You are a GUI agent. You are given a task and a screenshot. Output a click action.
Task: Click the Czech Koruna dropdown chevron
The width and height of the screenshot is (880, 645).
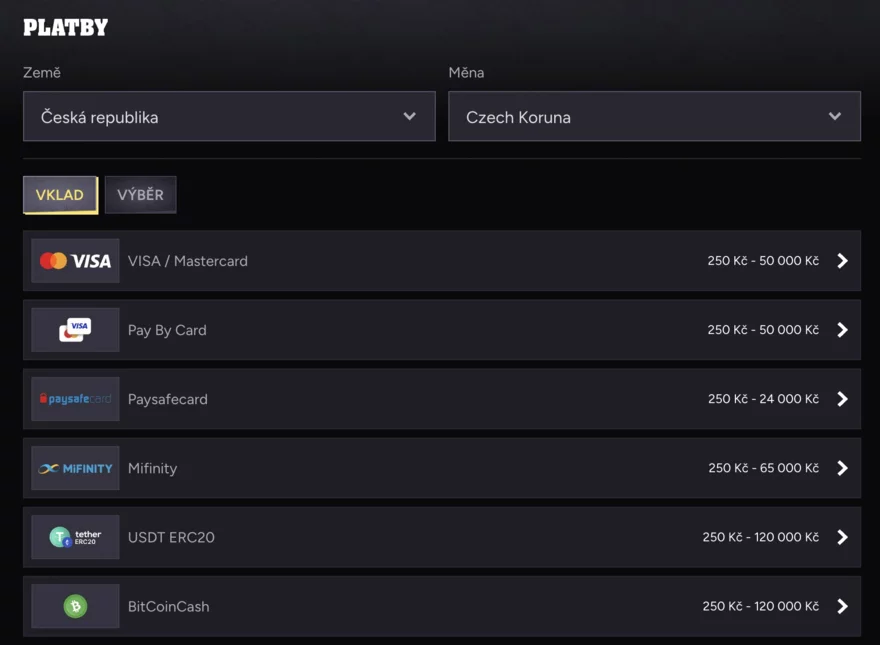coord(835,116)
